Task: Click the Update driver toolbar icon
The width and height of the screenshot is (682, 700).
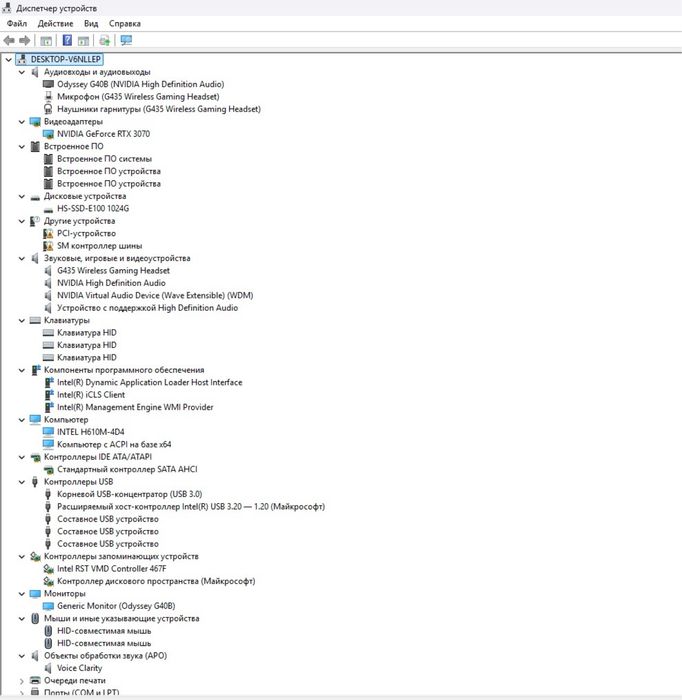Action: pyautogui.click(x=104, y=41)
